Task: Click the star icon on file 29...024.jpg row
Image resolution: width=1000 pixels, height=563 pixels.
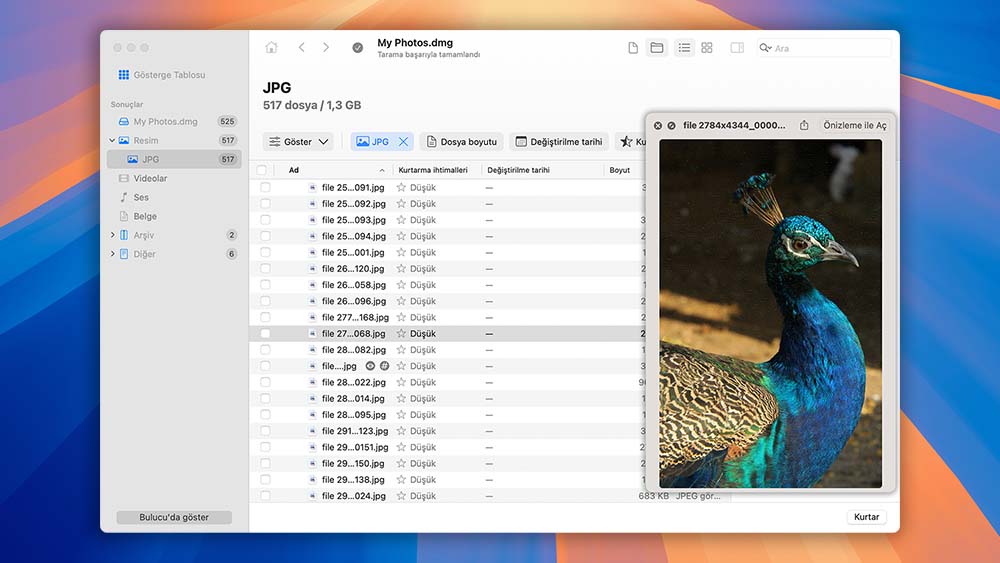Action: click(401, 496)
